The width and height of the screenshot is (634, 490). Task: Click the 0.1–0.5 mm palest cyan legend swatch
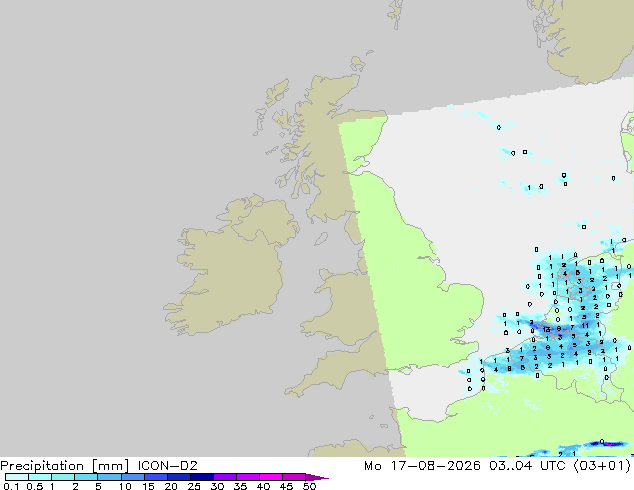[x=17, y=477]
